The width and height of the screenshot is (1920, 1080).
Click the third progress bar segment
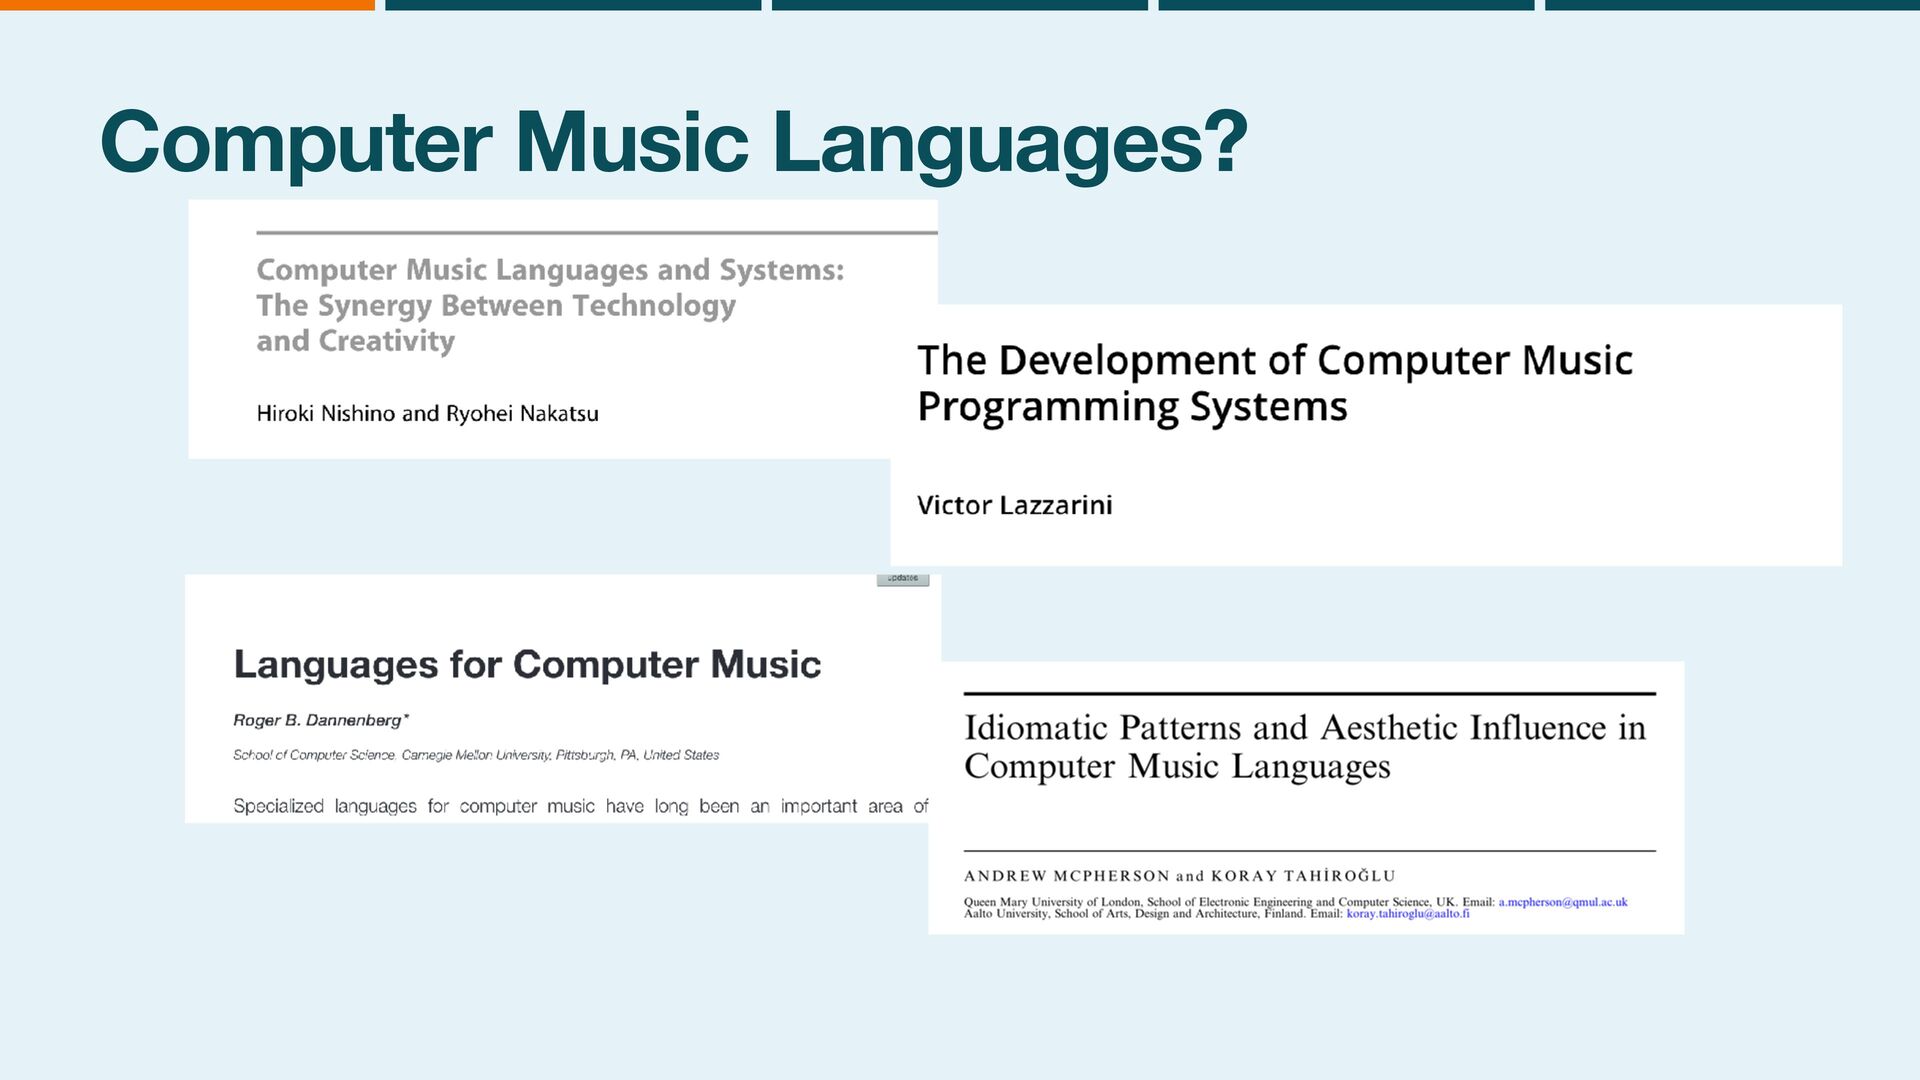pos(960,5)
